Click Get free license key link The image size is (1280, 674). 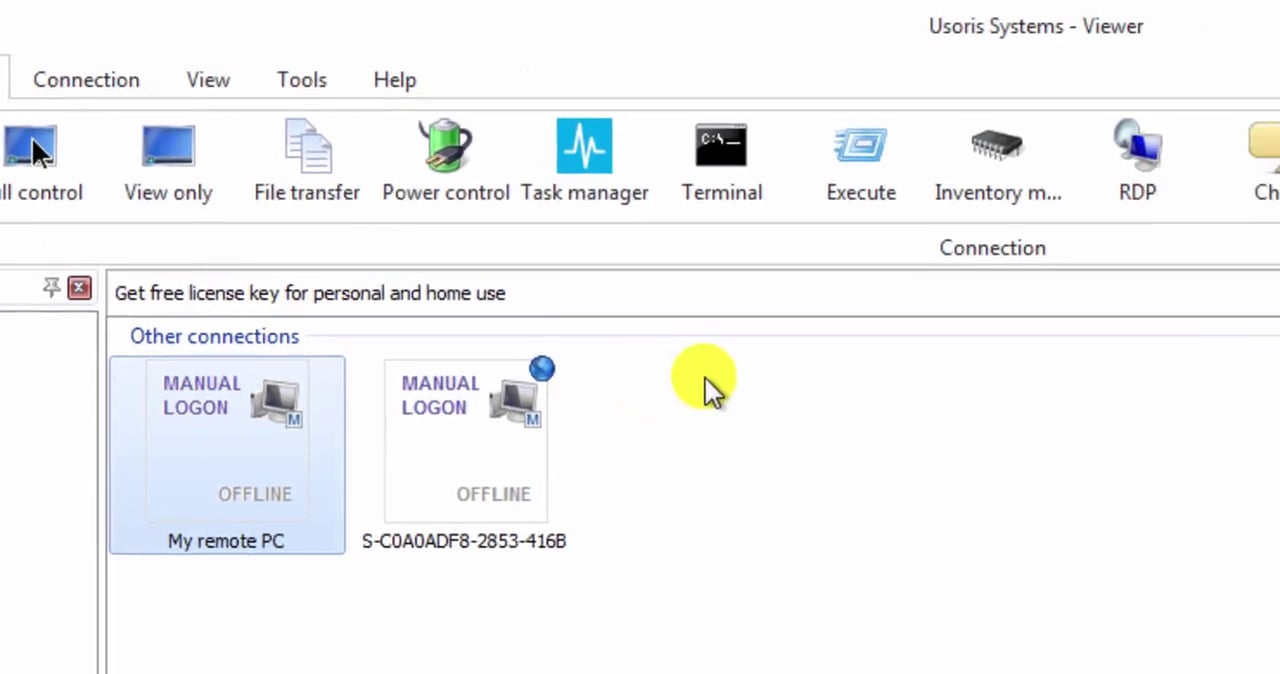click(310, 293)
